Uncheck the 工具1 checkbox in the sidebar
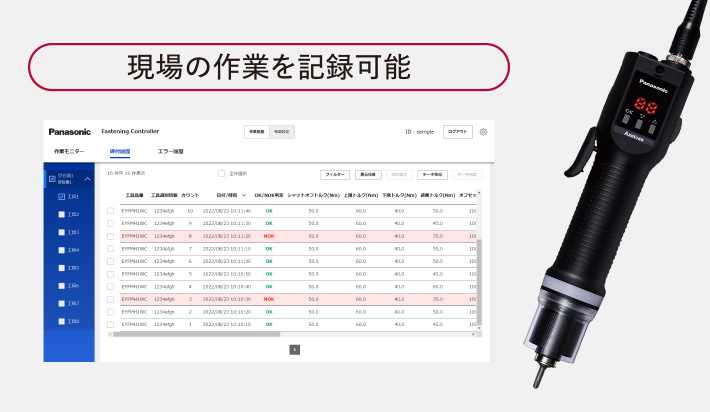 (x=62, y=196)
